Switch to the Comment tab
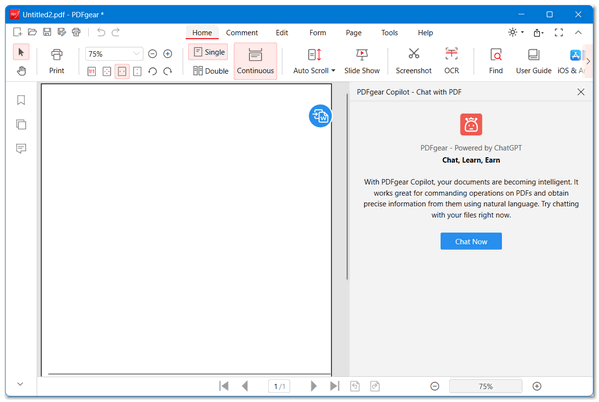Viewport: 599px width, 402px height. tap(242, 32)
